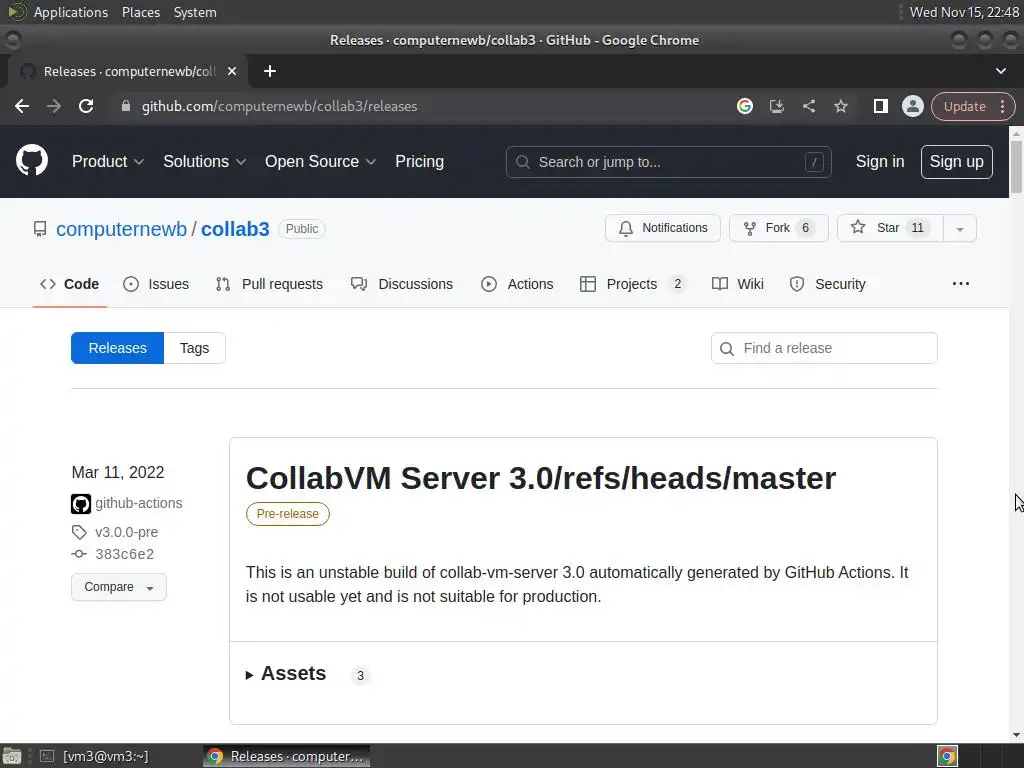Switch to the Pull requests tab
Image resolution: width=1024 pixels, height=768 pixels.
[269, 284]
